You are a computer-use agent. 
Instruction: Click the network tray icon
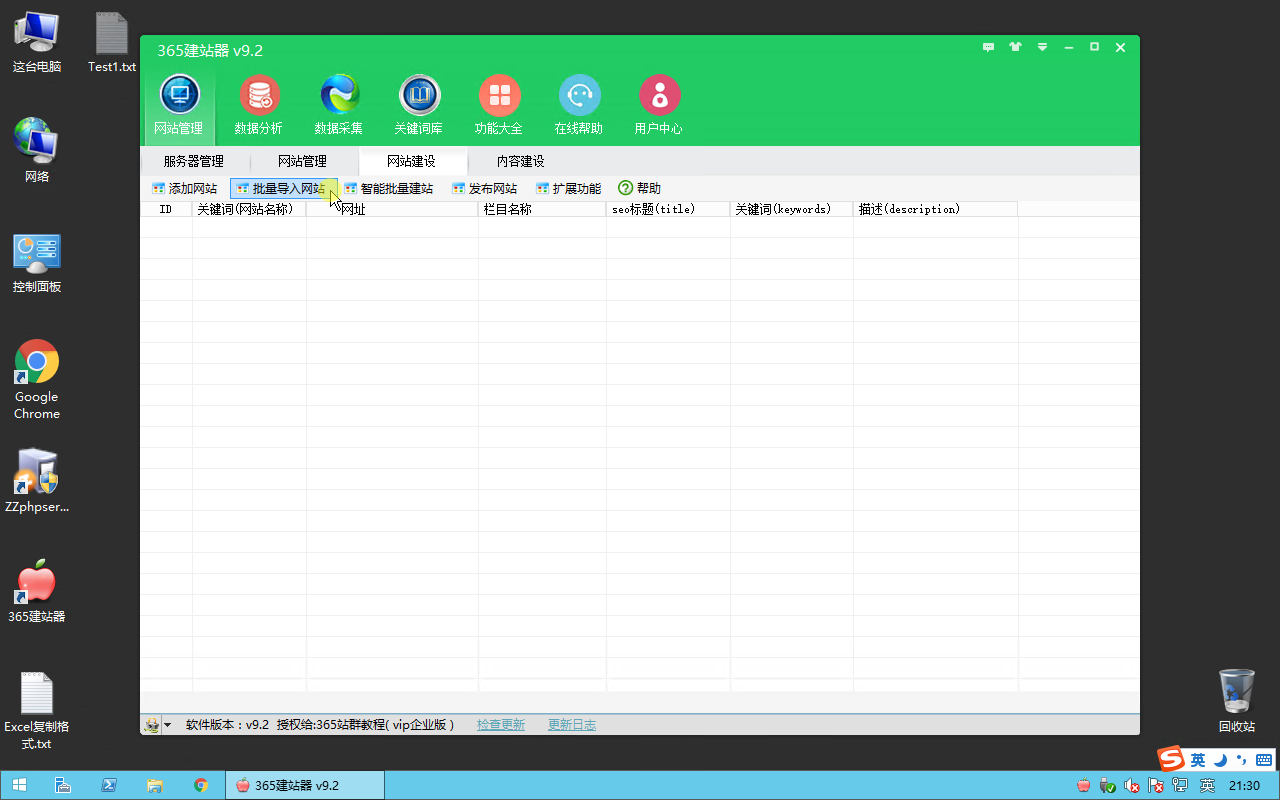pyautogui.click(x=1180, y=786)
